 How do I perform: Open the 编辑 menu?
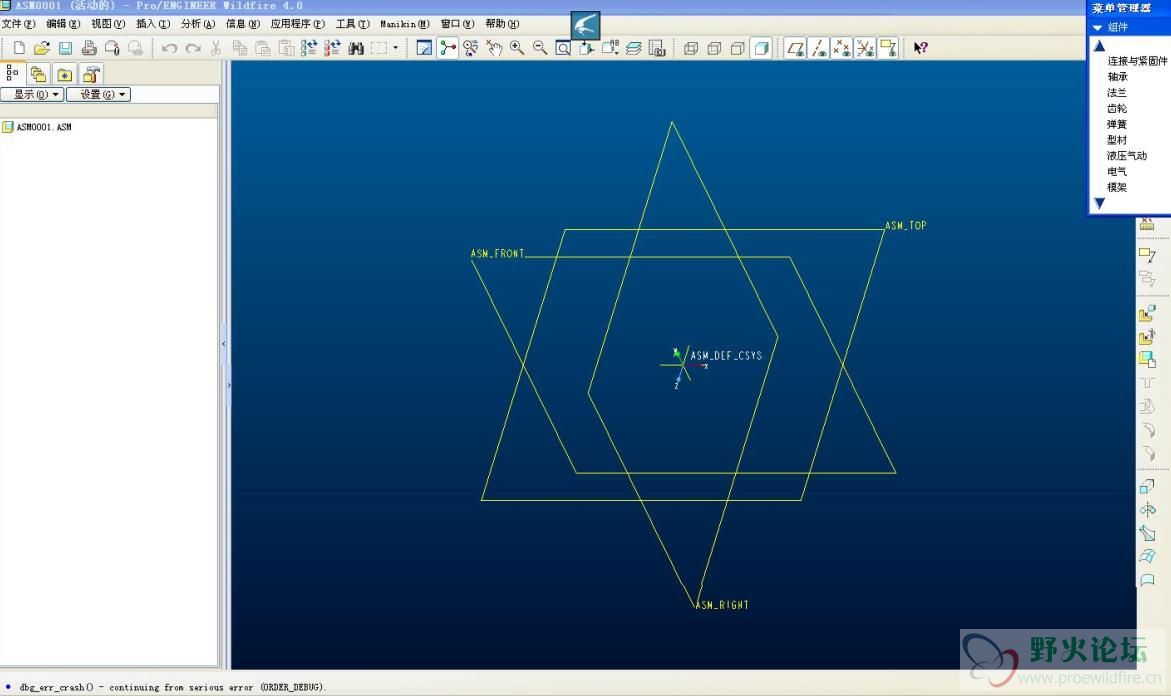(x=63, y=24)
